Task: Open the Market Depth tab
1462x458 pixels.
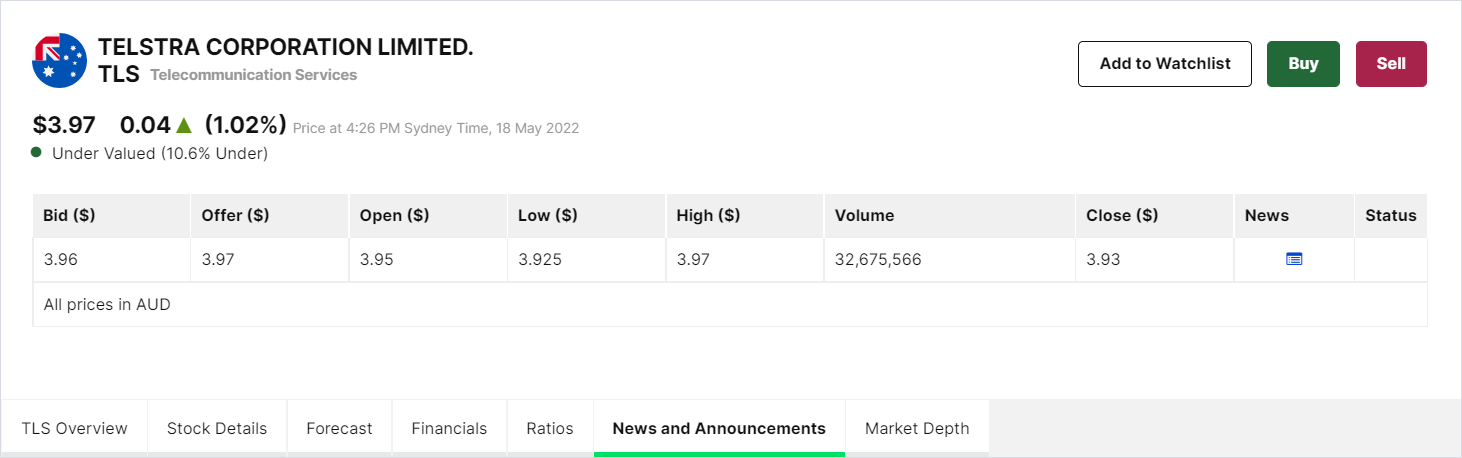Action: click(917, 428)
